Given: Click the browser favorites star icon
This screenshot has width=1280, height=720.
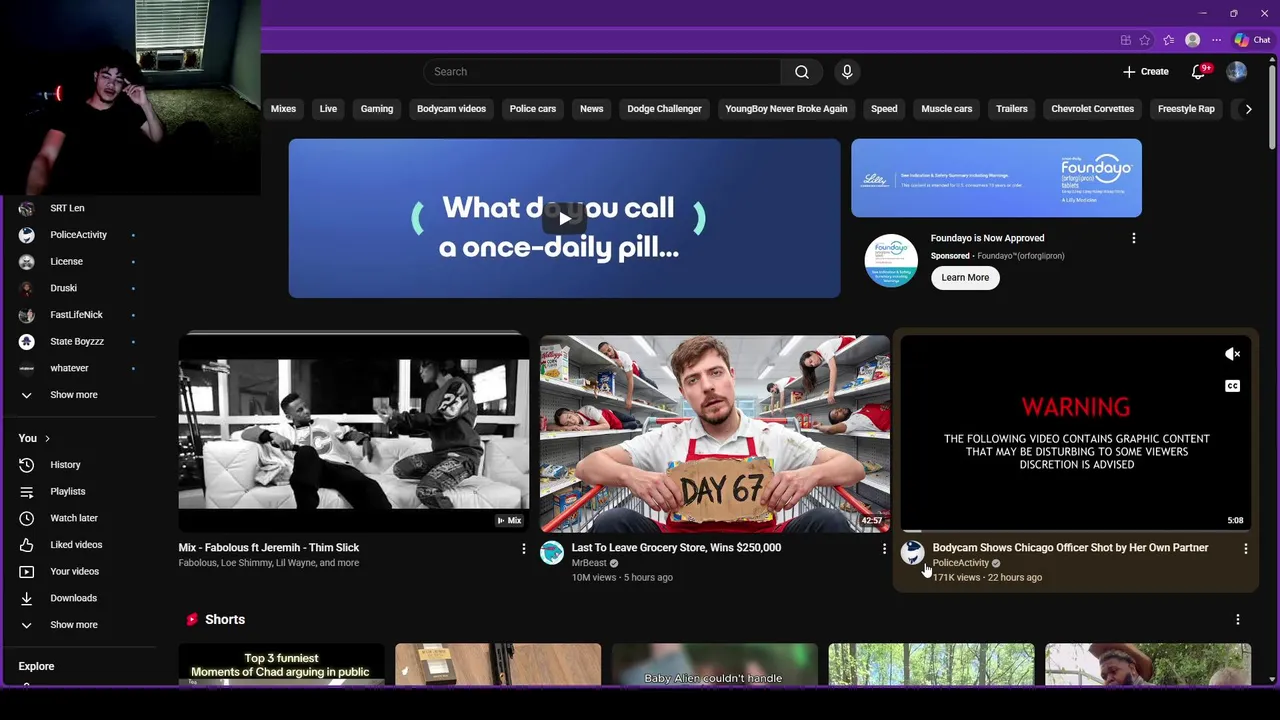Looking at the screenshot, I should coord(1145,40).
